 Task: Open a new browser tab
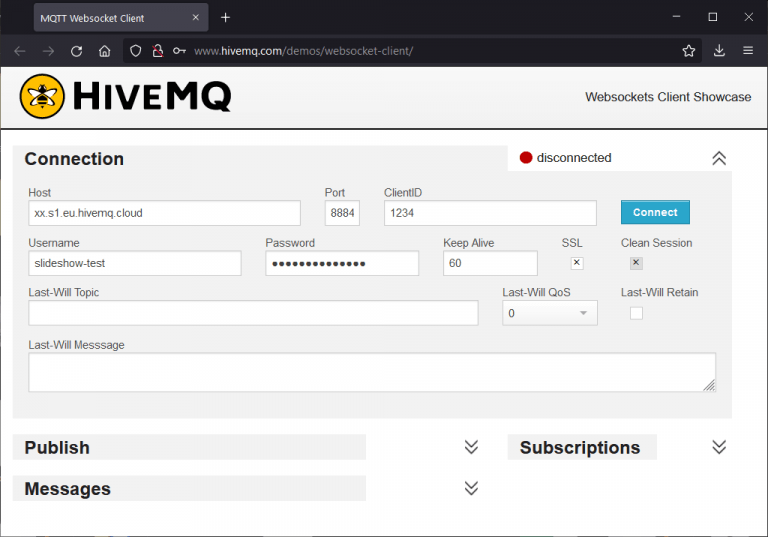225,17
